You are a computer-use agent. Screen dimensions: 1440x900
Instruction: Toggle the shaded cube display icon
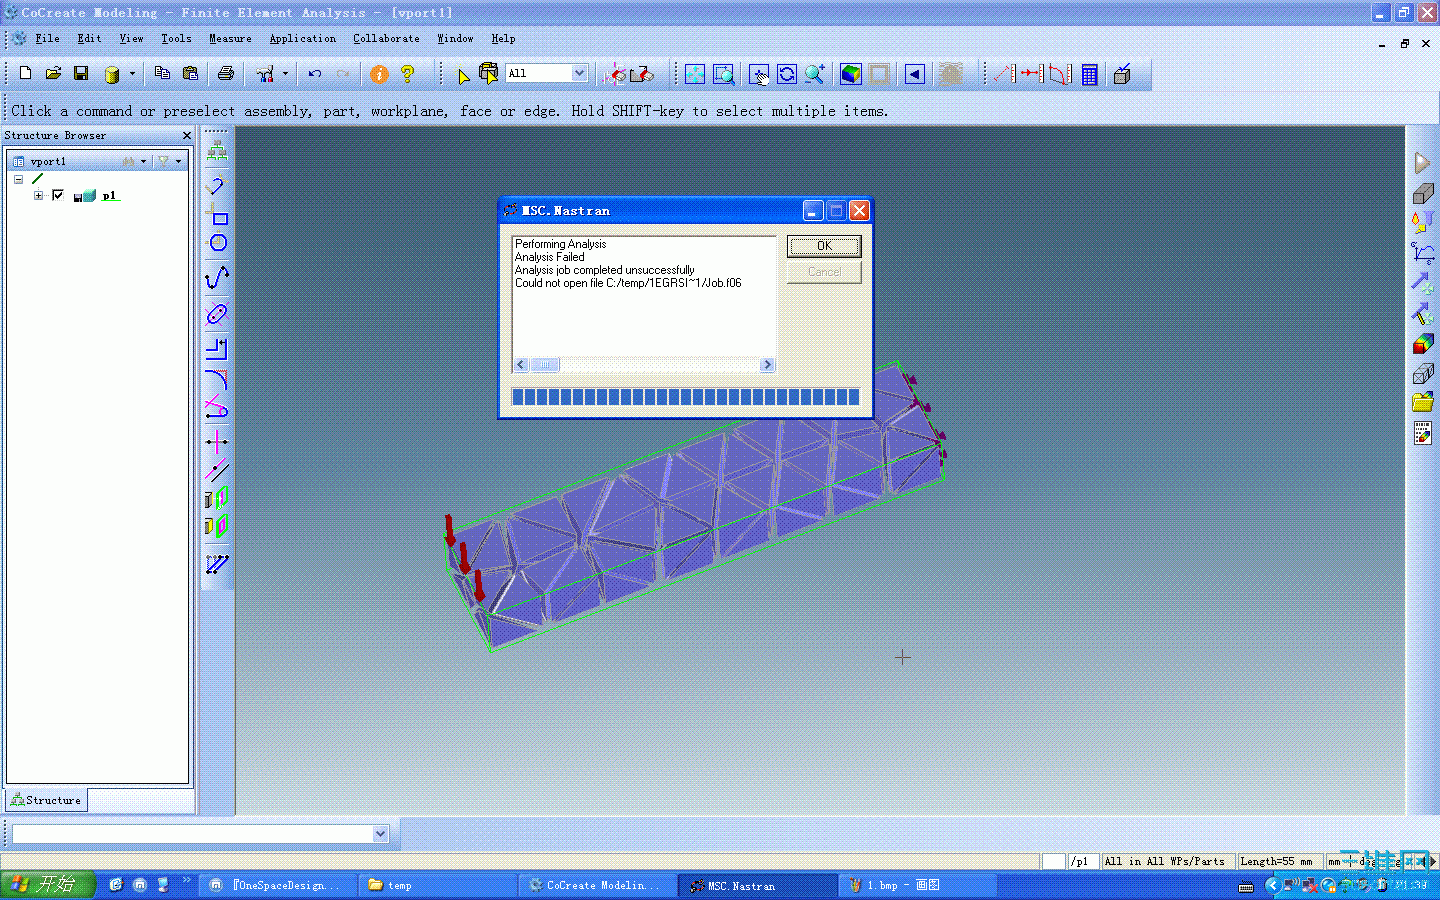pyautogui.click(x=851, y=74)
